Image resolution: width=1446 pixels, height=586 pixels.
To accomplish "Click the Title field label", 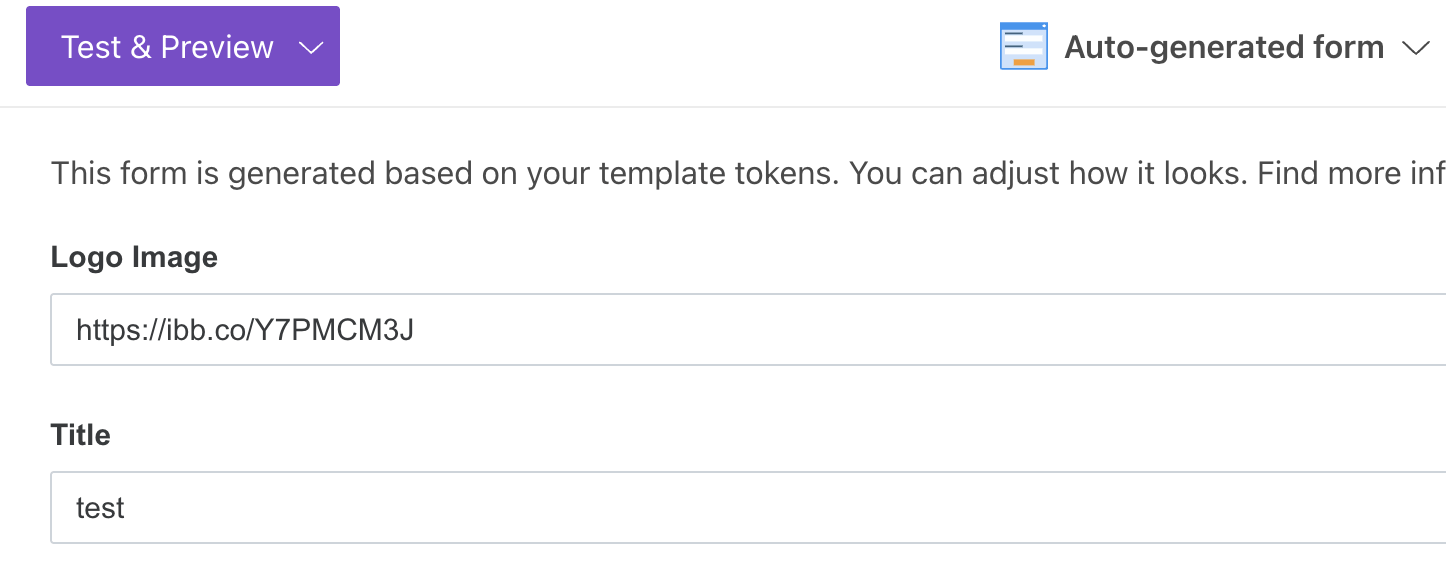I will [81, 436].
